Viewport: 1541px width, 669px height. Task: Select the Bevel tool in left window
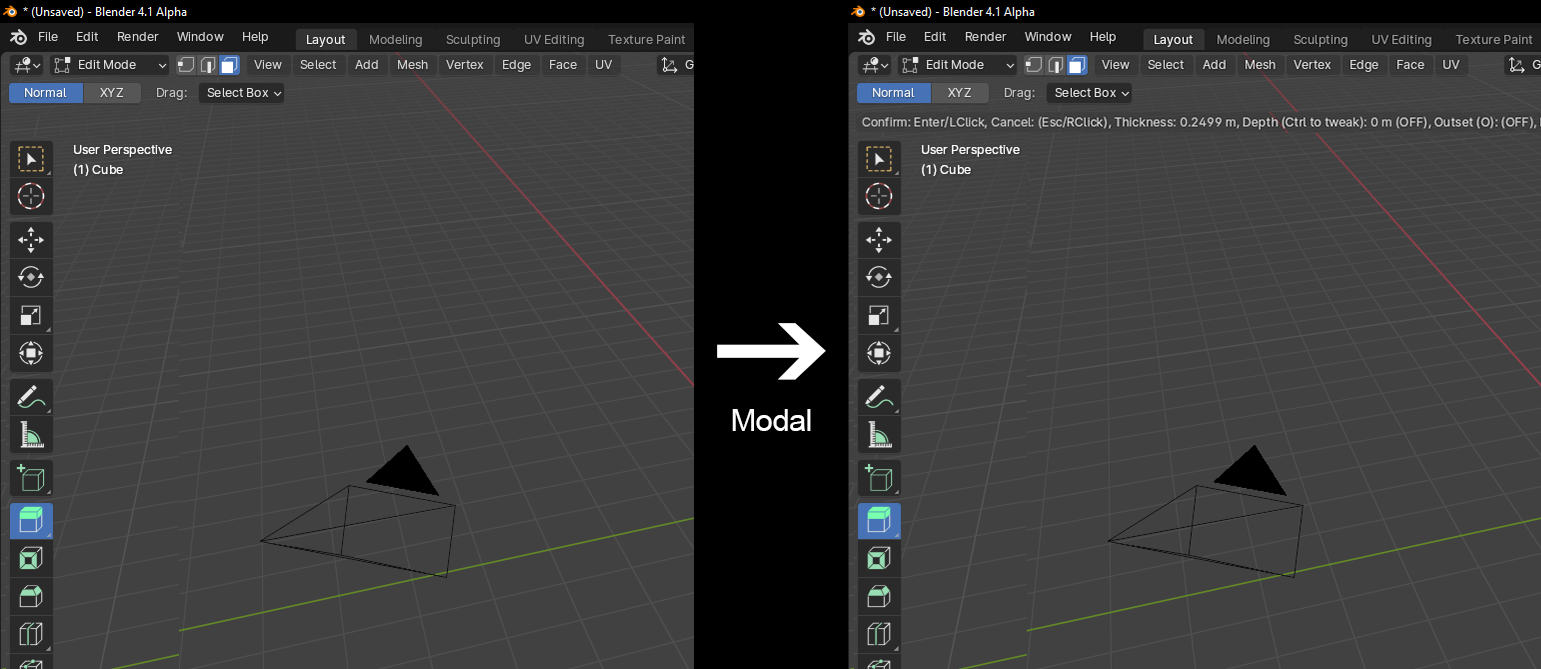[31, 596]
